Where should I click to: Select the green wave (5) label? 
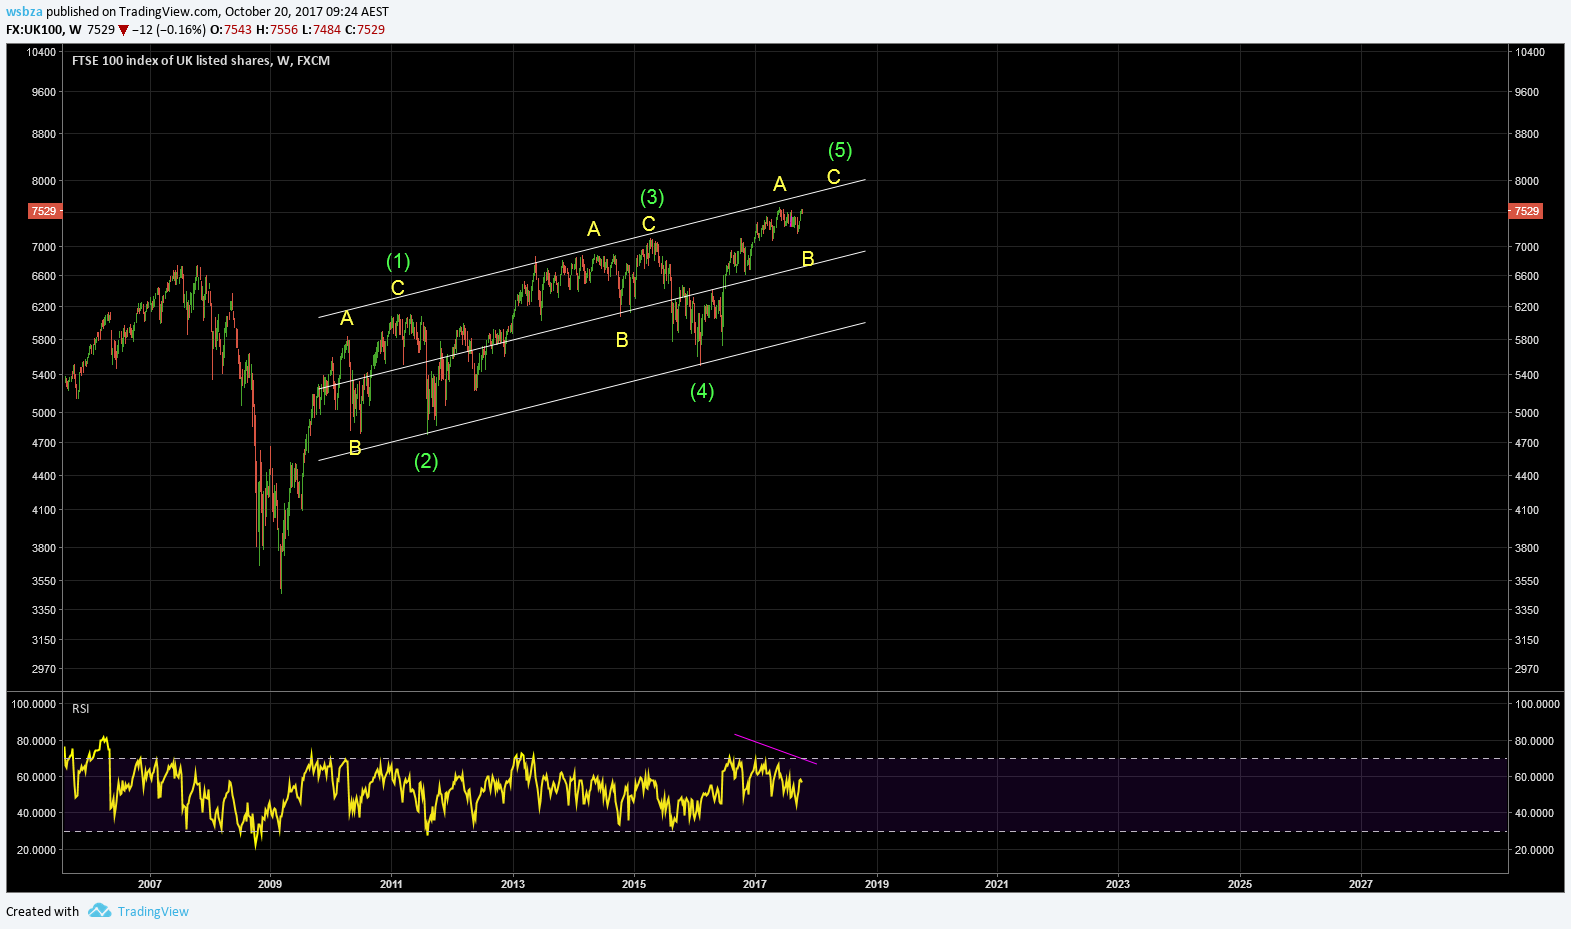tap(840, 150)
